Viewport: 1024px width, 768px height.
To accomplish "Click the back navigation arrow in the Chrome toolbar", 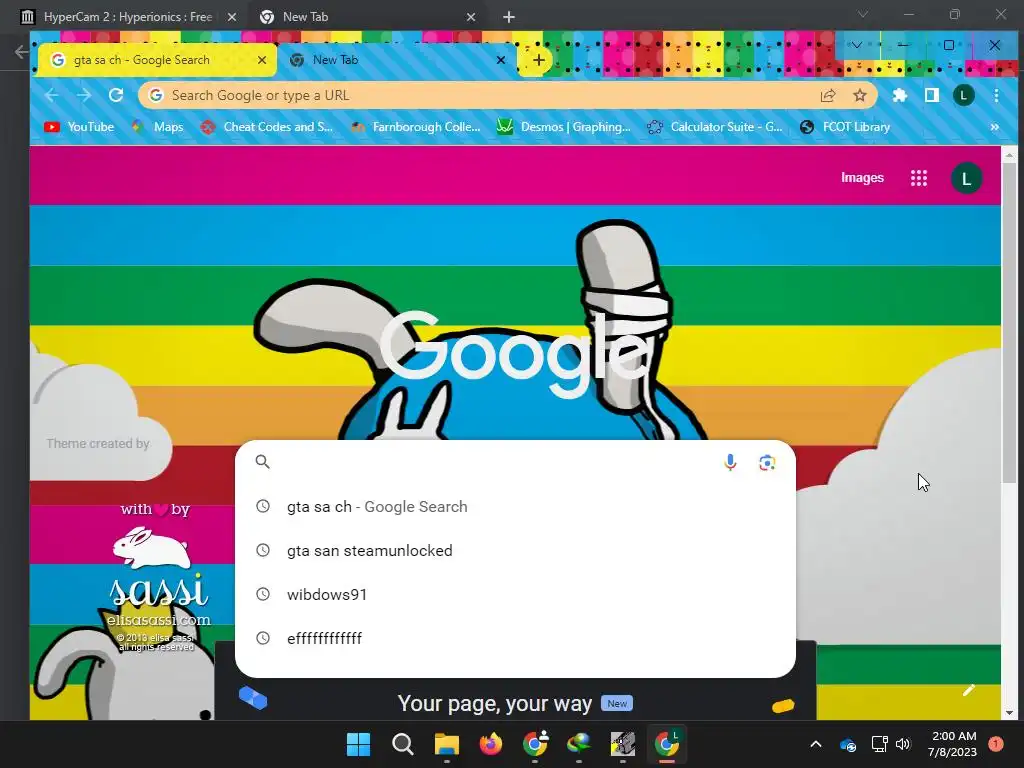I will click(52, 95).
